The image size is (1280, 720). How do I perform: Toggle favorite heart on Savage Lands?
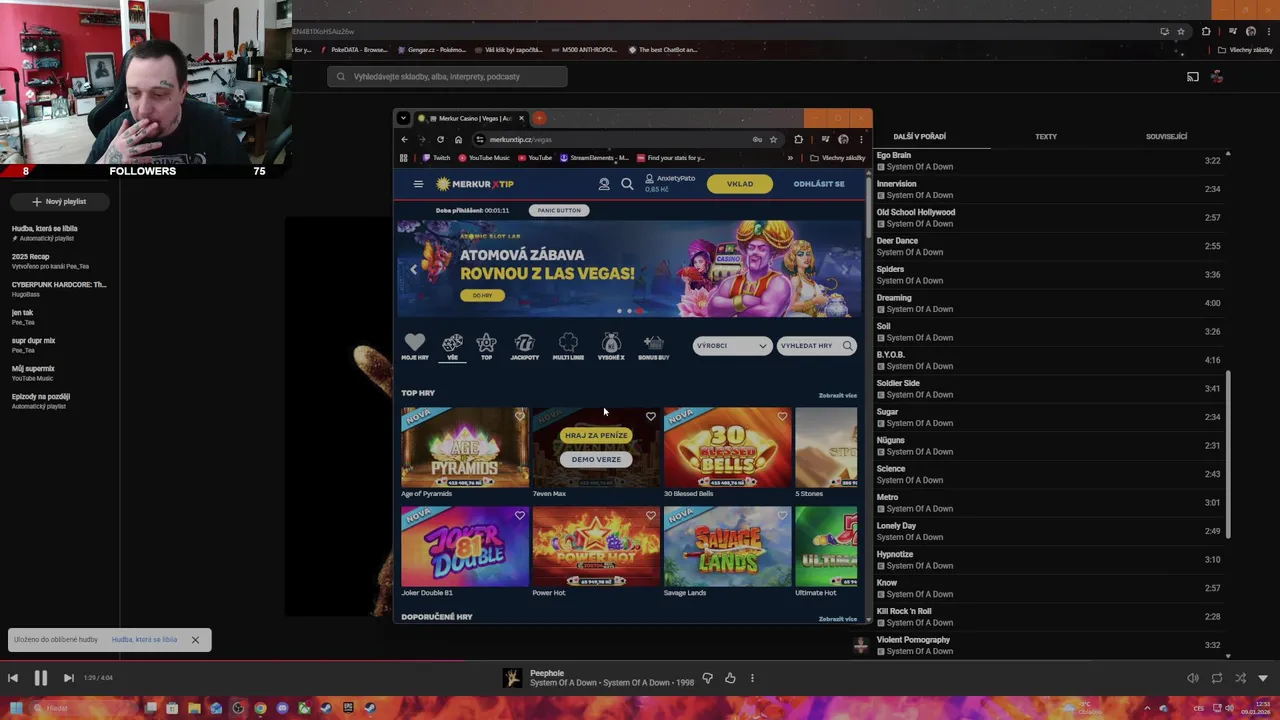782,515
